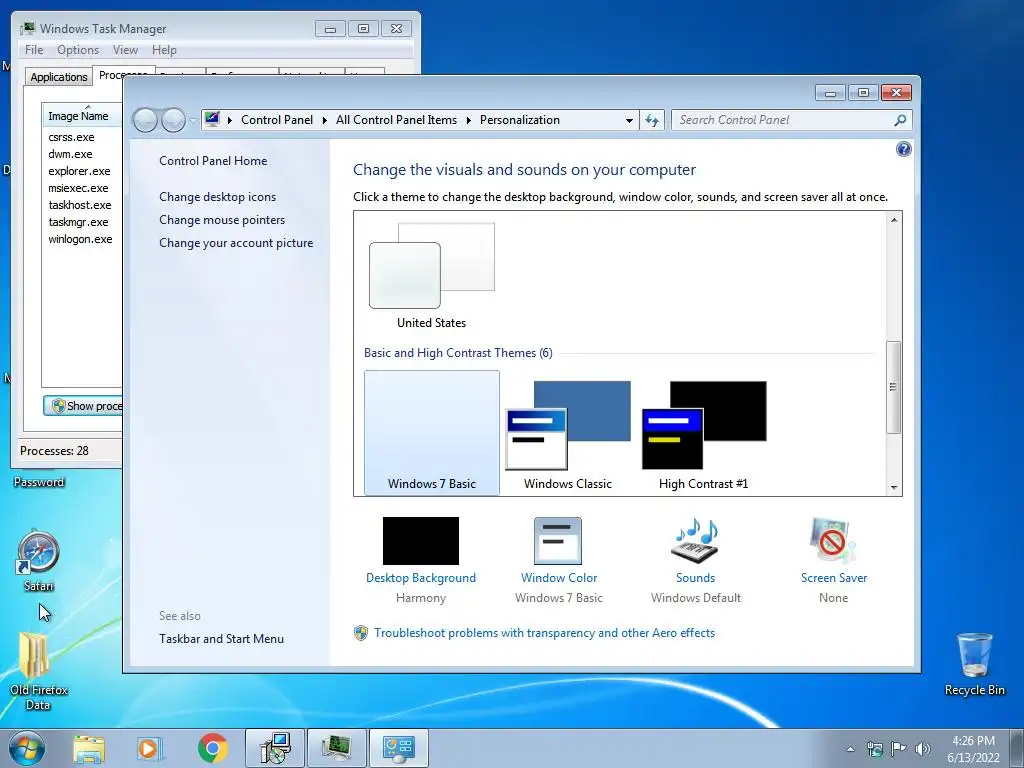Open the Window Color icon
The image size is (1024, 768).
558,541
